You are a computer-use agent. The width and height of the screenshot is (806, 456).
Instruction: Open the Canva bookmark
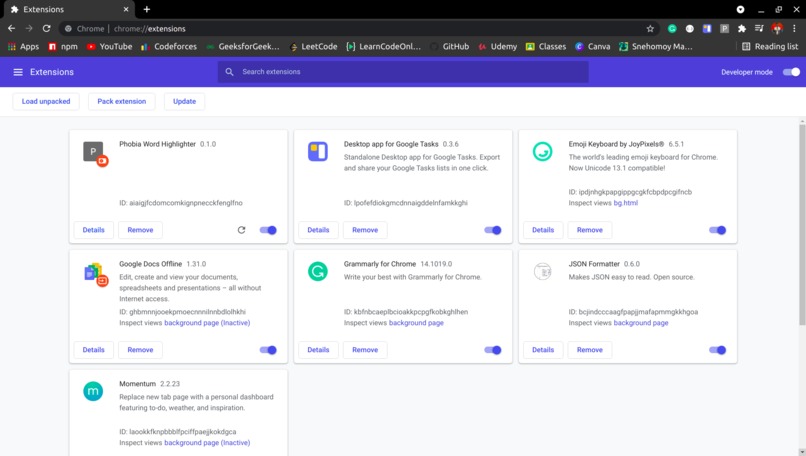click(593, 46)
